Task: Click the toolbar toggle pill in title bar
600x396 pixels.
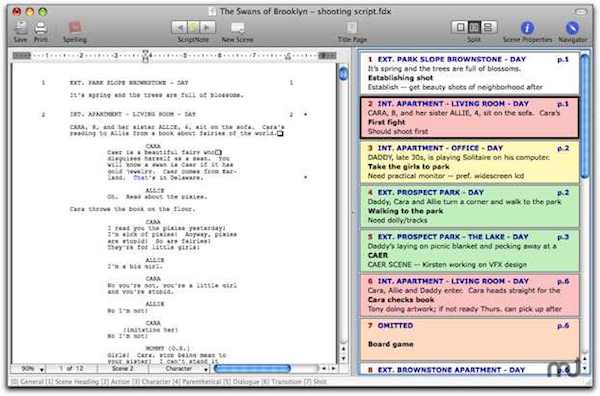Action: point(581,11)
